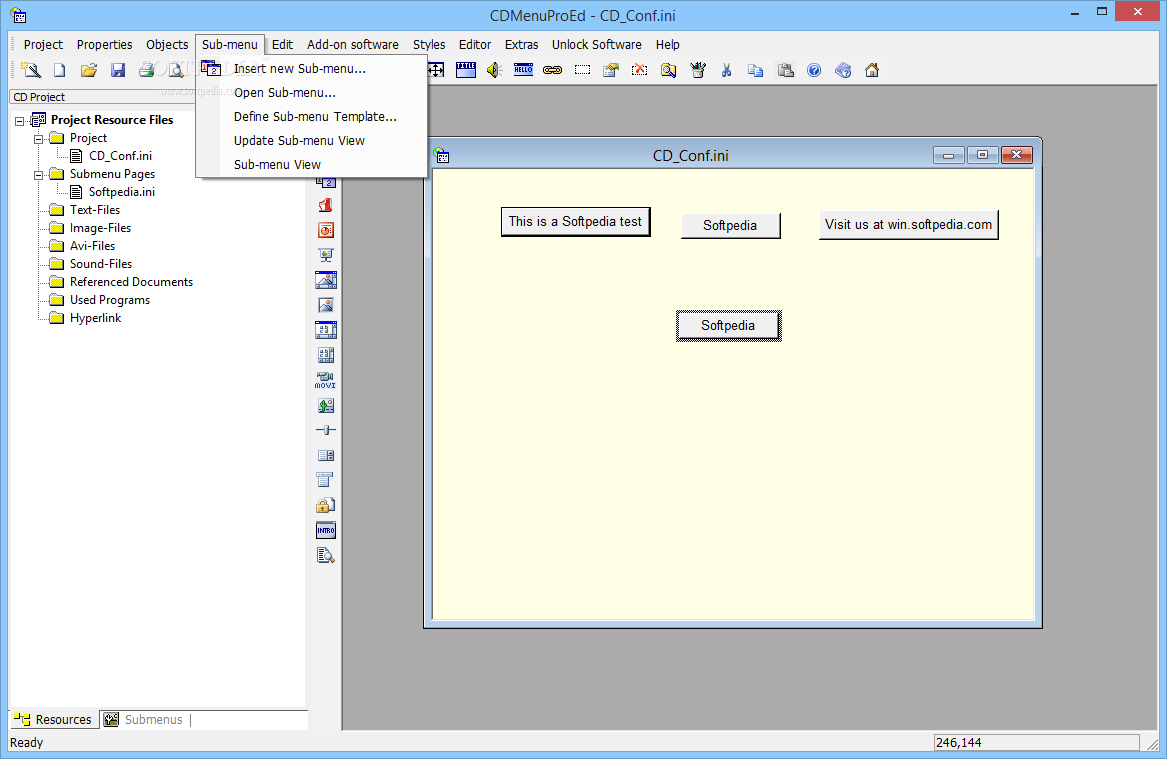Select the Sound-Files folder
Image resolution: width=1167 pixels, height=759 pixels.
(x=100, y=264)
